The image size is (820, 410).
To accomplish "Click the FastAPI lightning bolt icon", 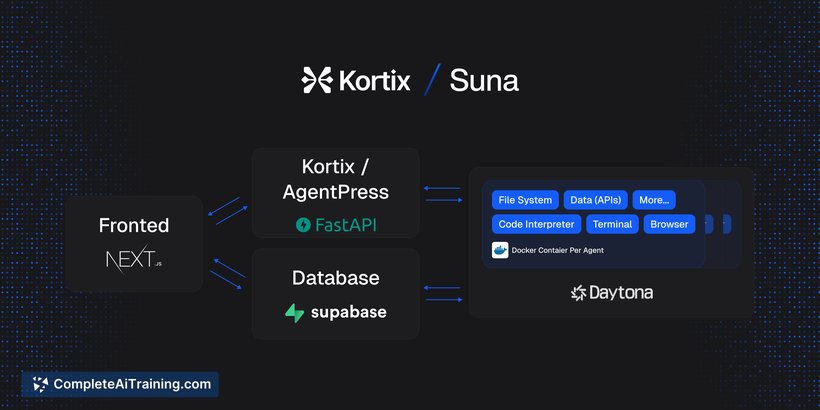I will tap(303, 225).
